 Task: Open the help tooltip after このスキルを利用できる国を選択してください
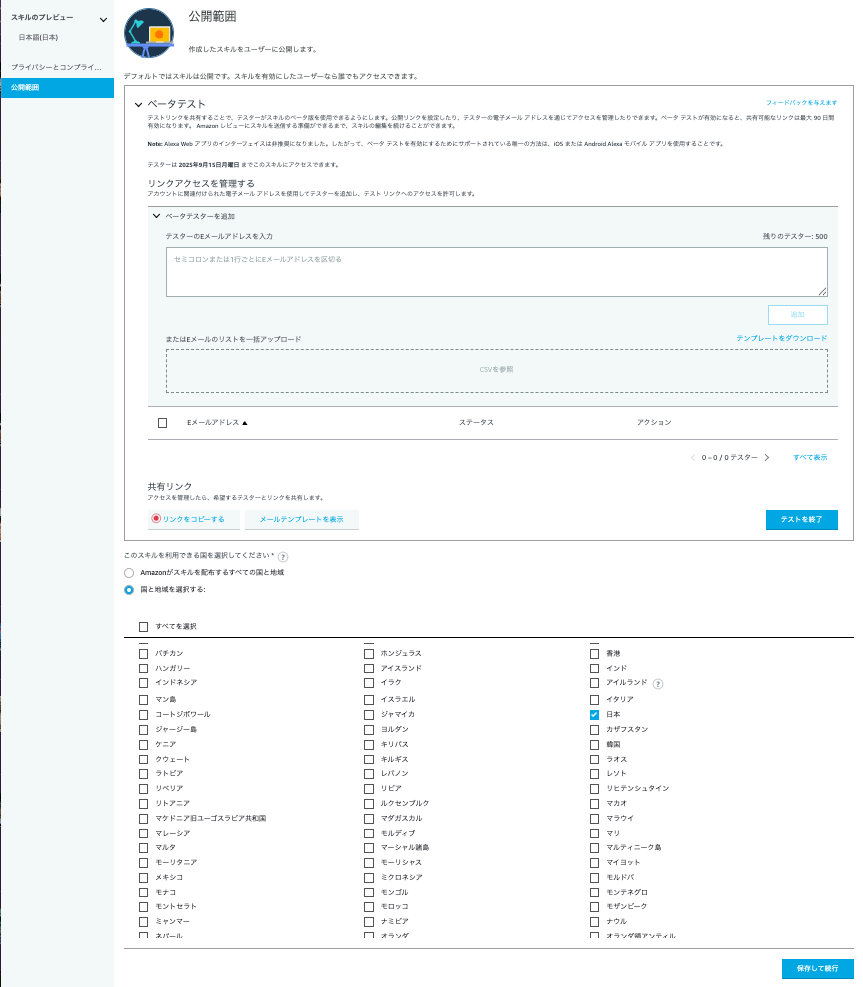click(282, 556)
